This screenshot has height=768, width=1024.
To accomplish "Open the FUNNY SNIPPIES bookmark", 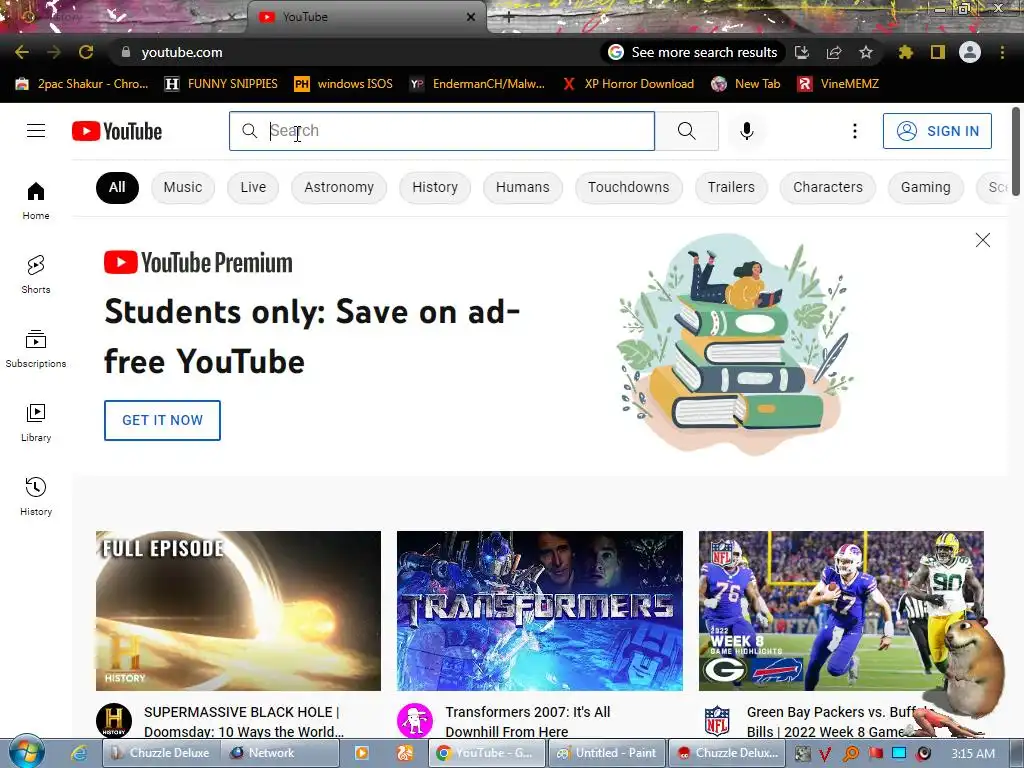I will (221, 84).
